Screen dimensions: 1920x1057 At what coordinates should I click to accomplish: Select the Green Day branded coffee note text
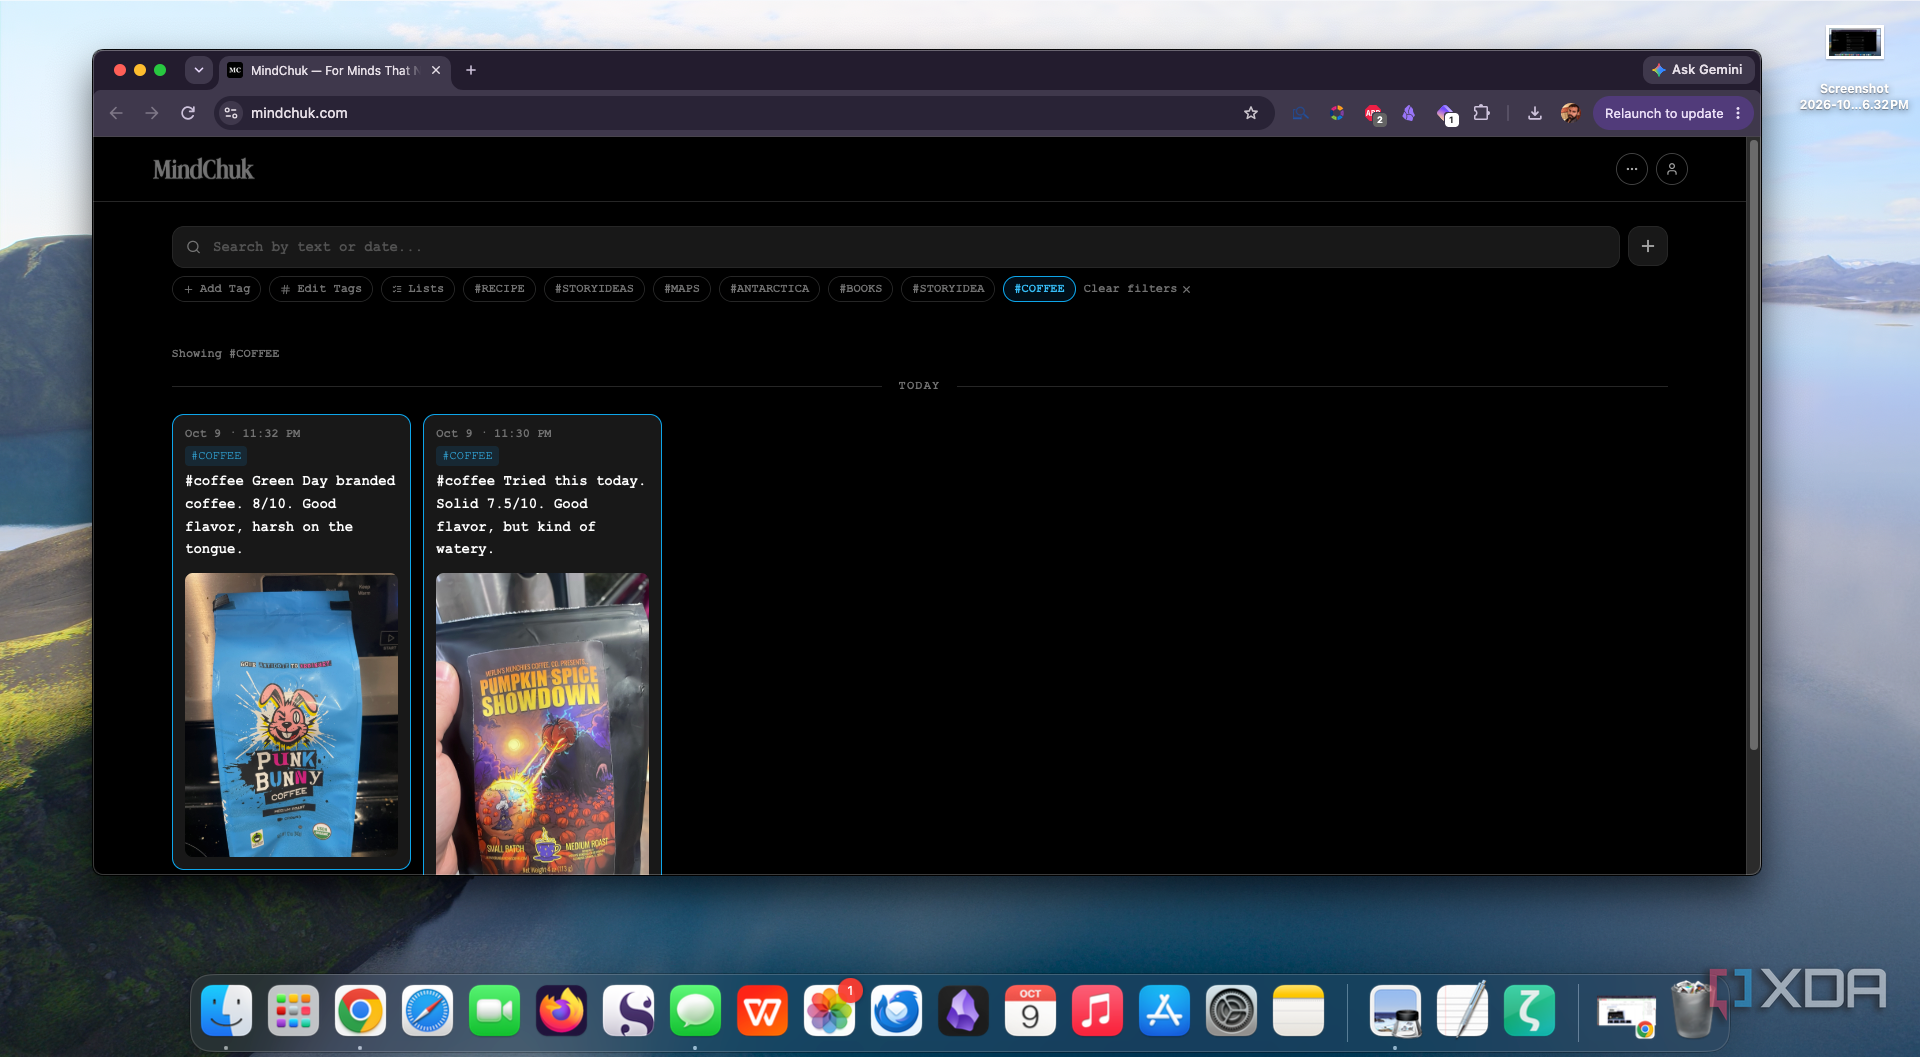coord(290,515)
